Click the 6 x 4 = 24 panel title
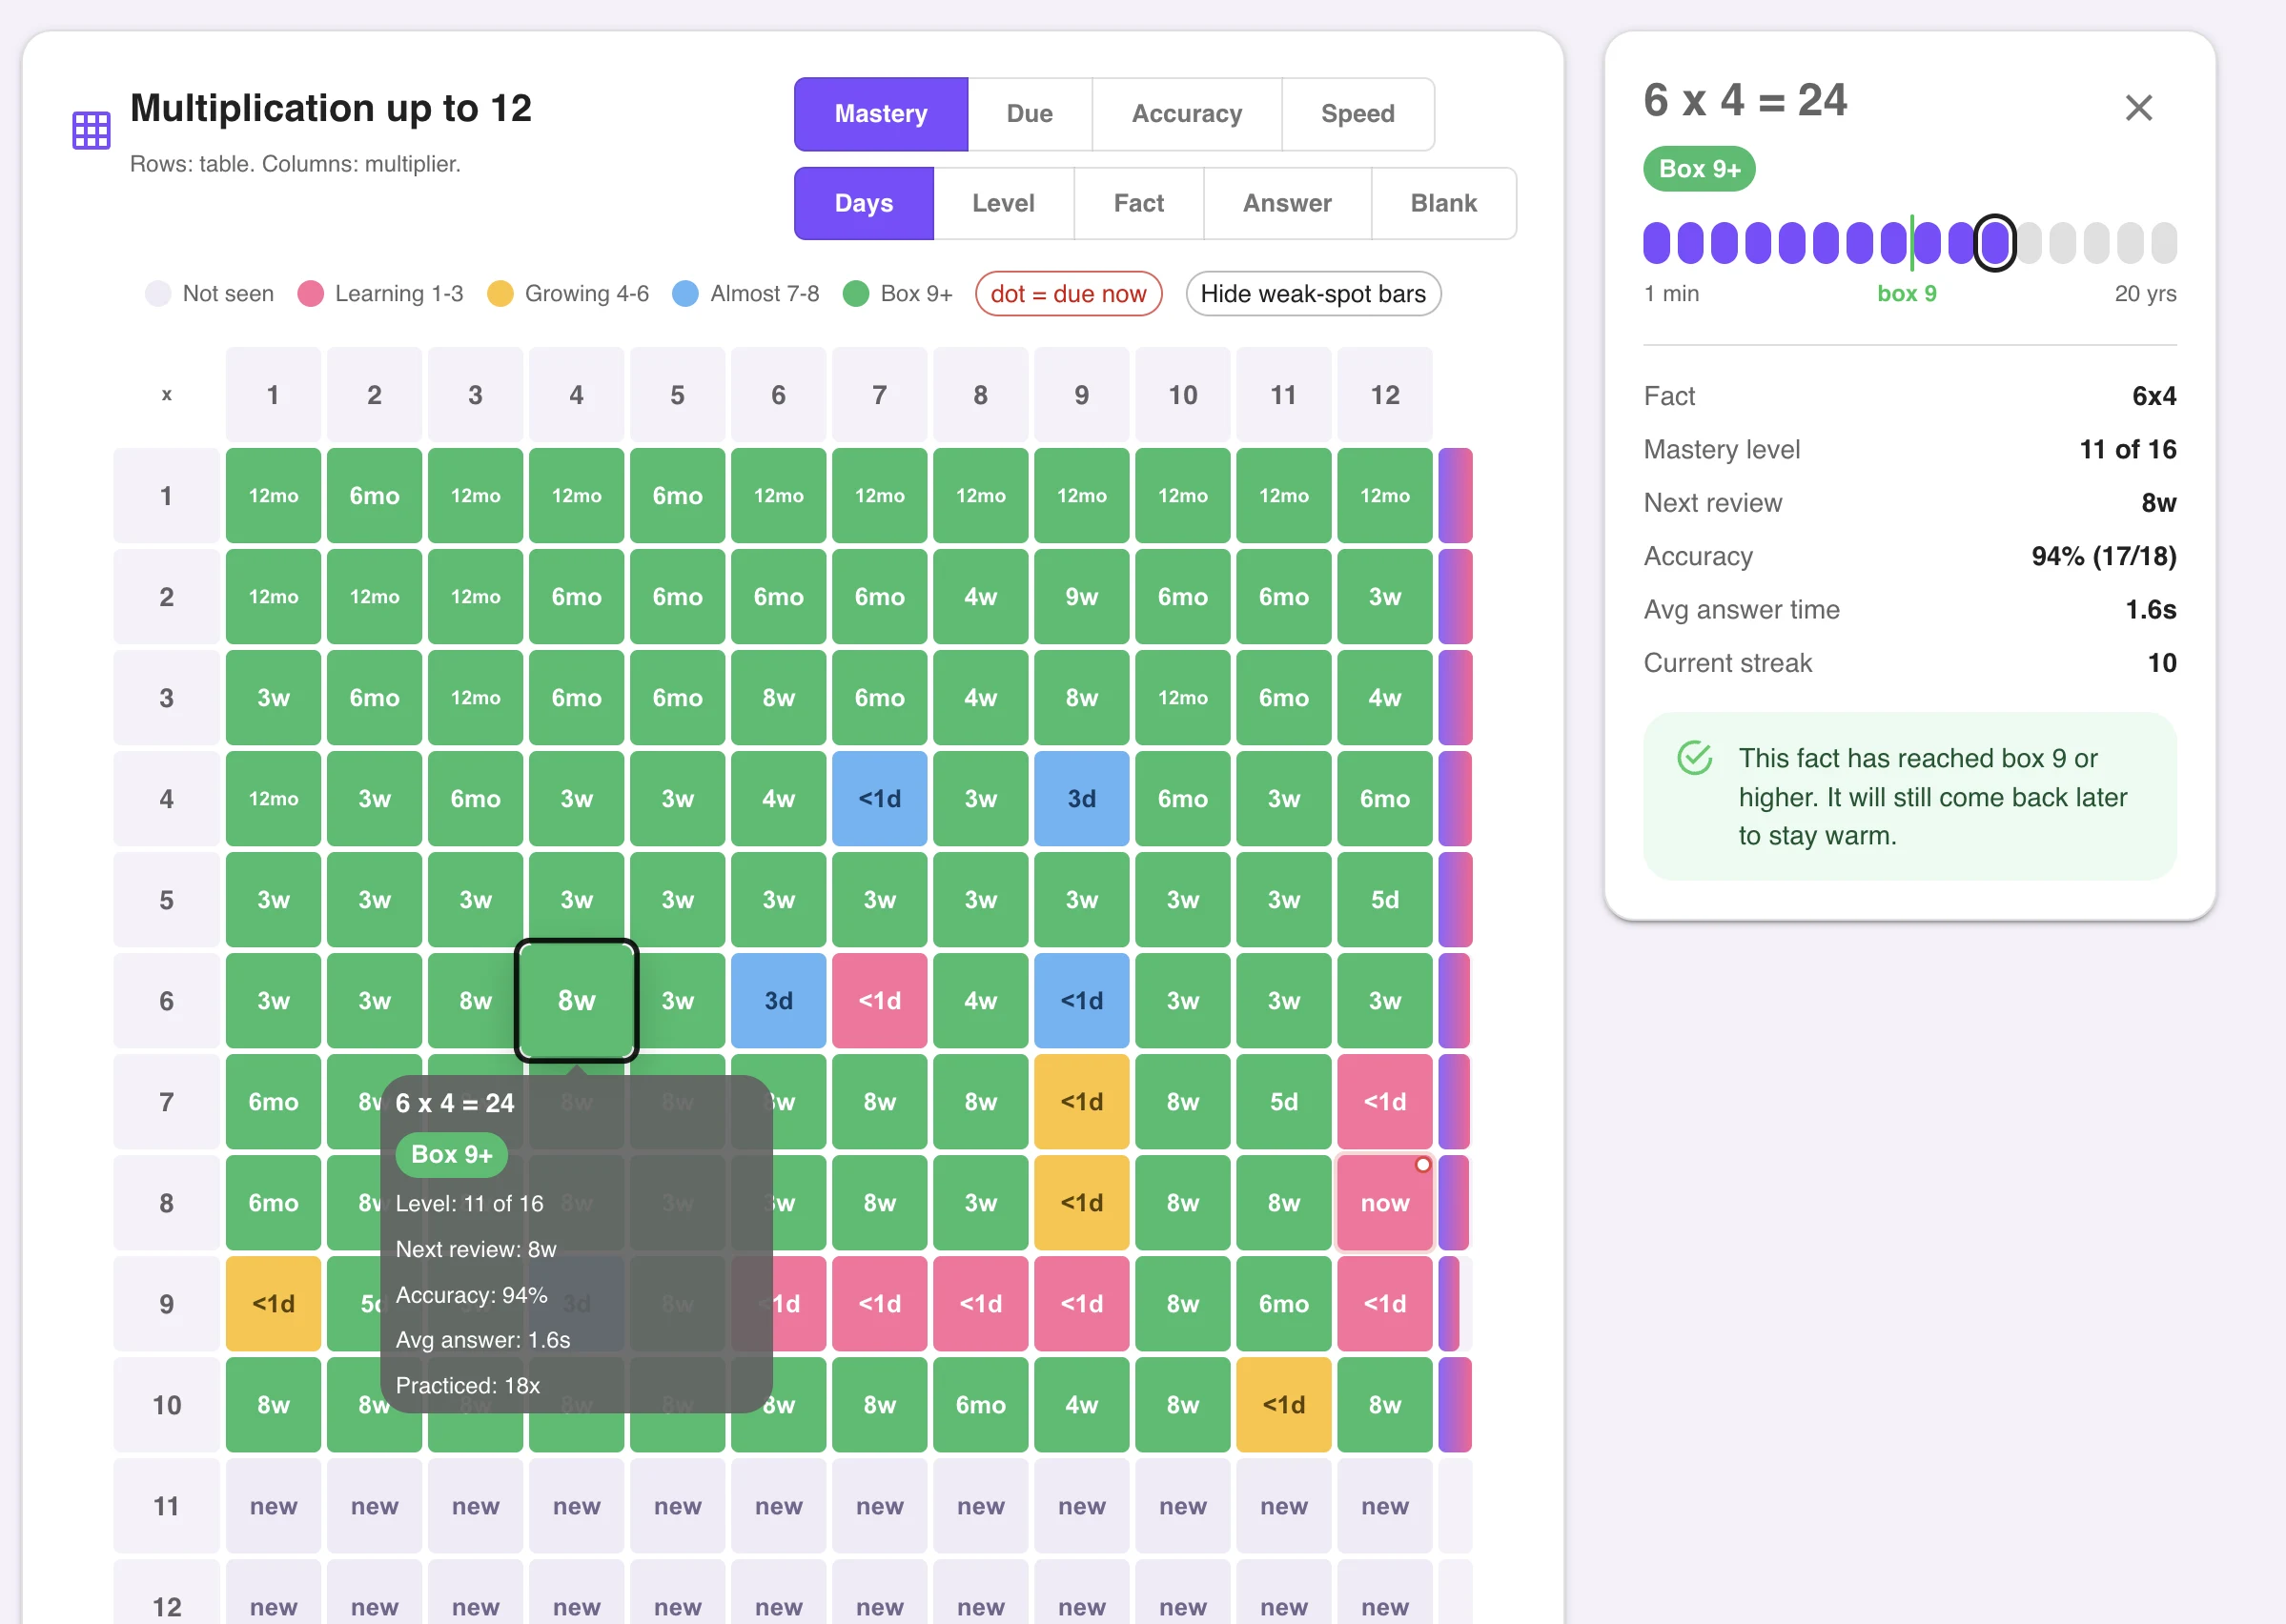 pyautogui.click(x=1745, y=100)
